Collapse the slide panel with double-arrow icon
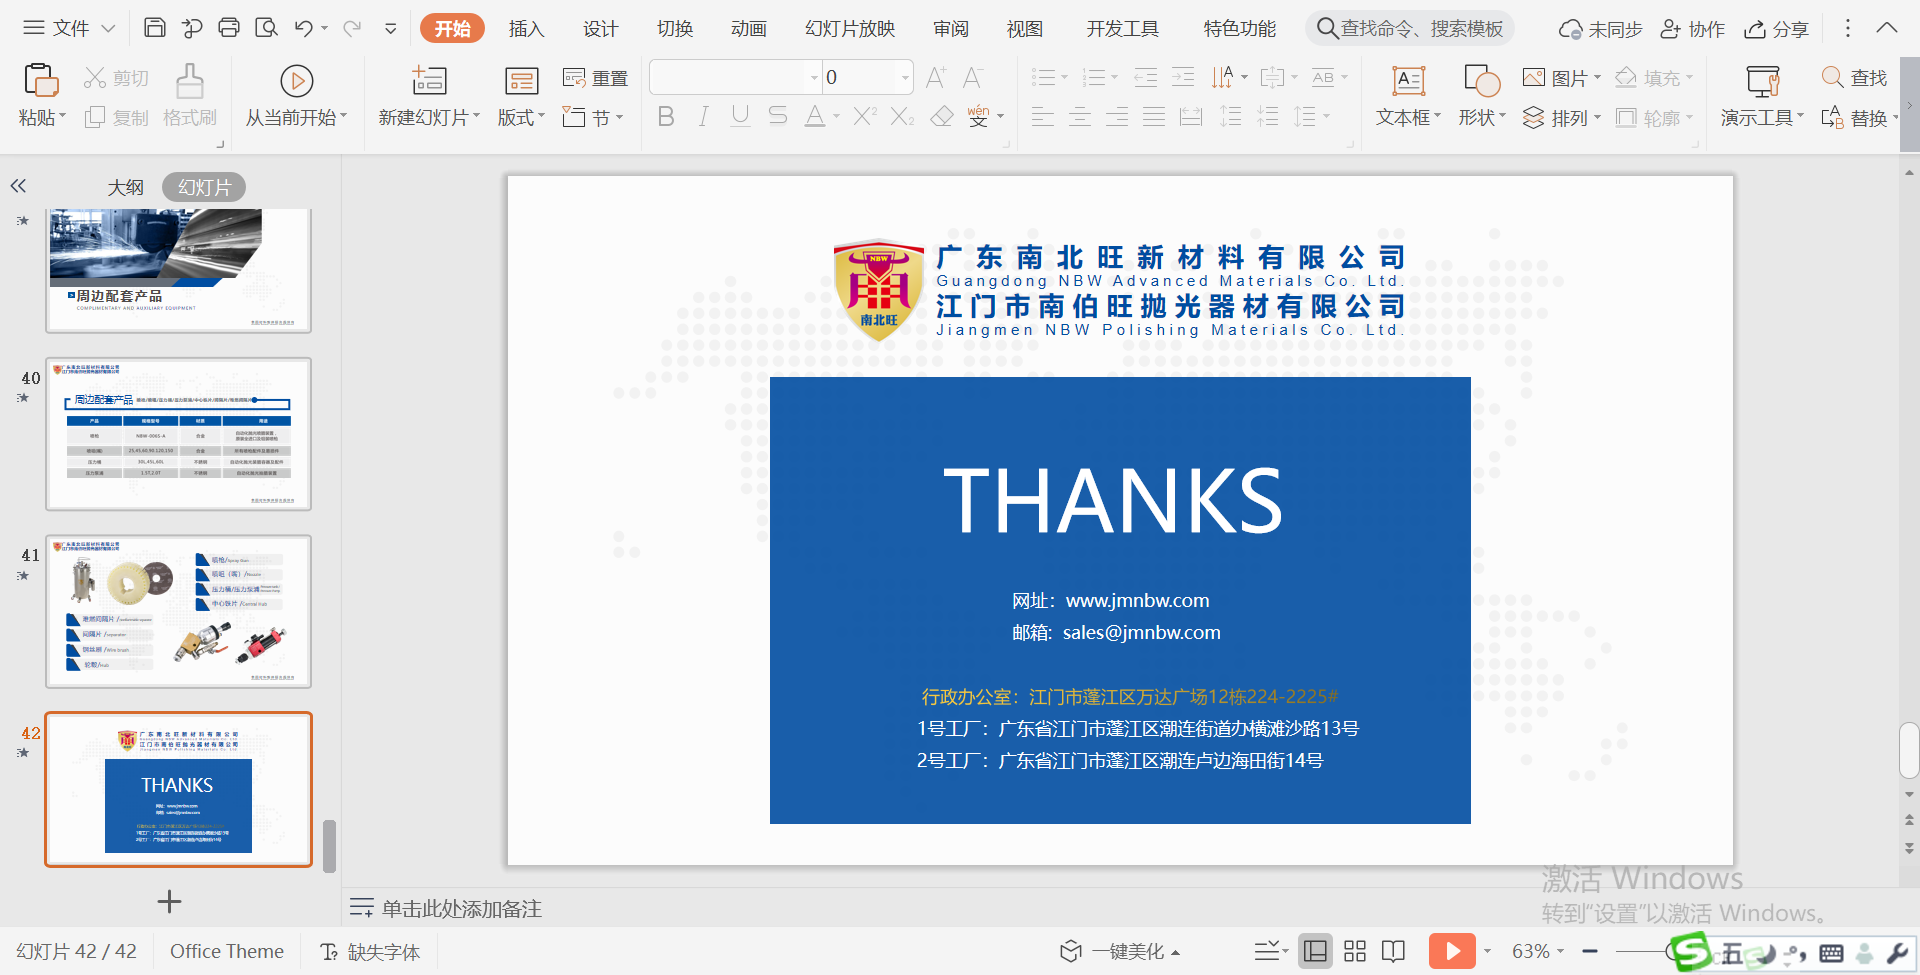The height and width of the screenshot is (975, 1920). click(18, 186)
